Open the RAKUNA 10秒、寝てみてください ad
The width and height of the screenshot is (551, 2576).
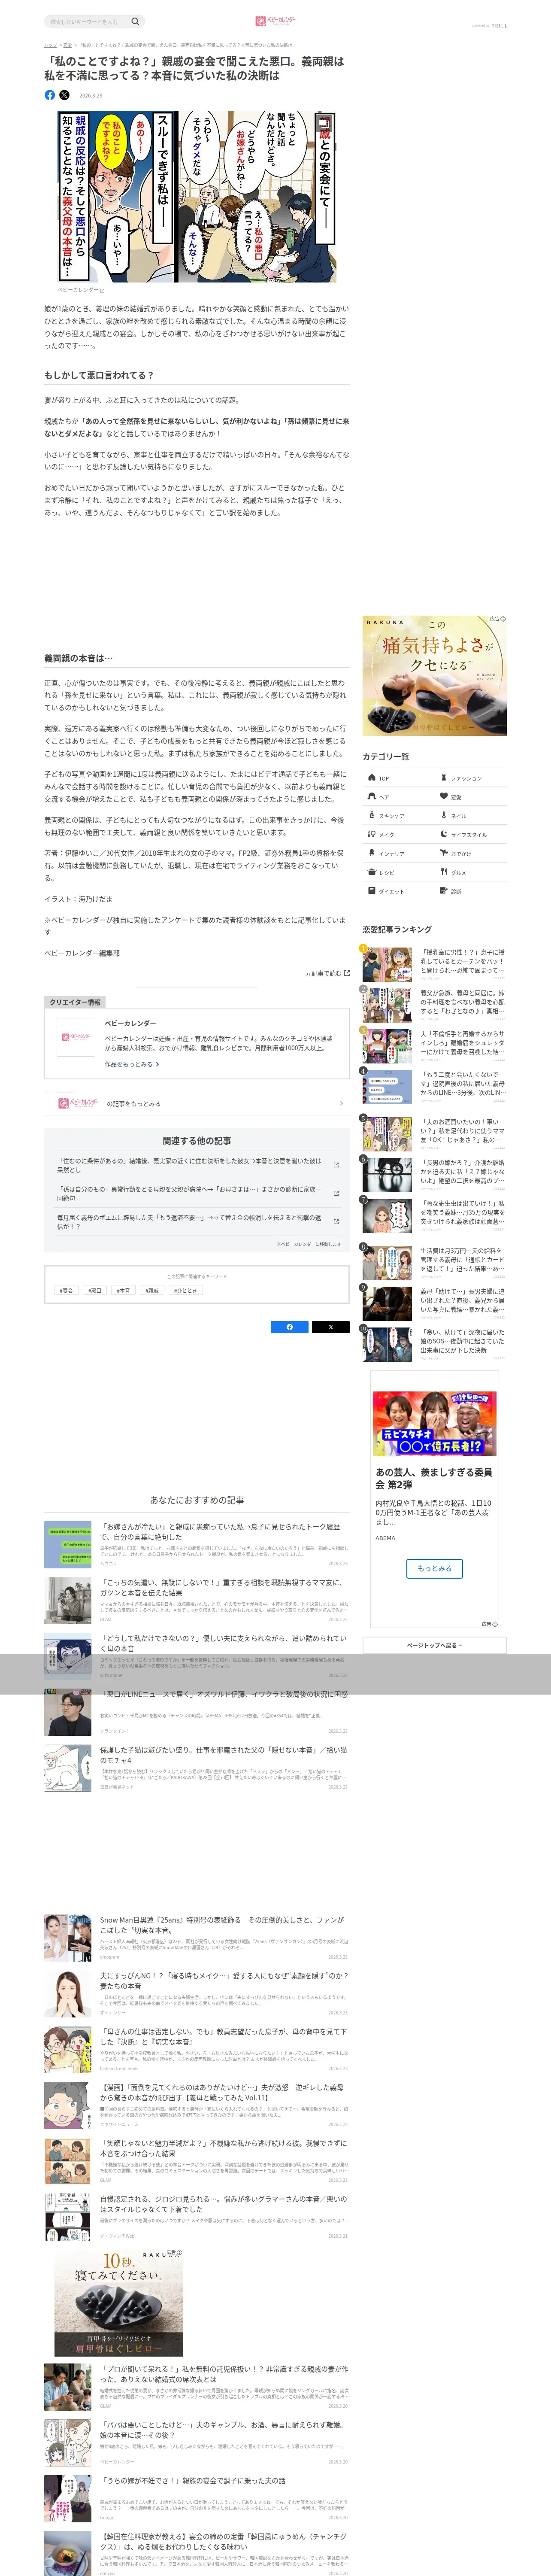click(119, 2303)
